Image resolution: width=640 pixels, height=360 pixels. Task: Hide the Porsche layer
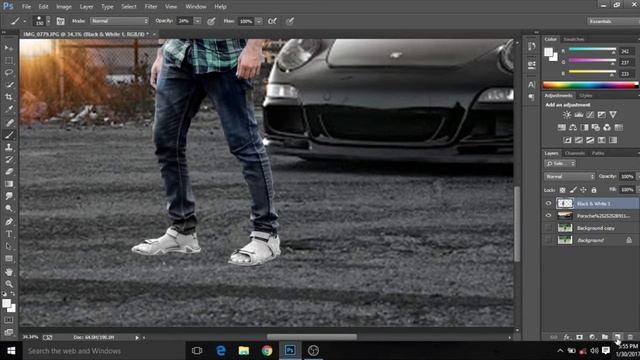tap(549, 216)
